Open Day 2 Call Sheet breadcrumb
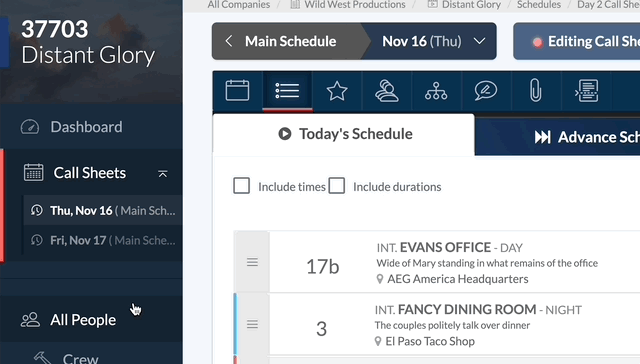640x364 pixels. click(x=608, y=4)
